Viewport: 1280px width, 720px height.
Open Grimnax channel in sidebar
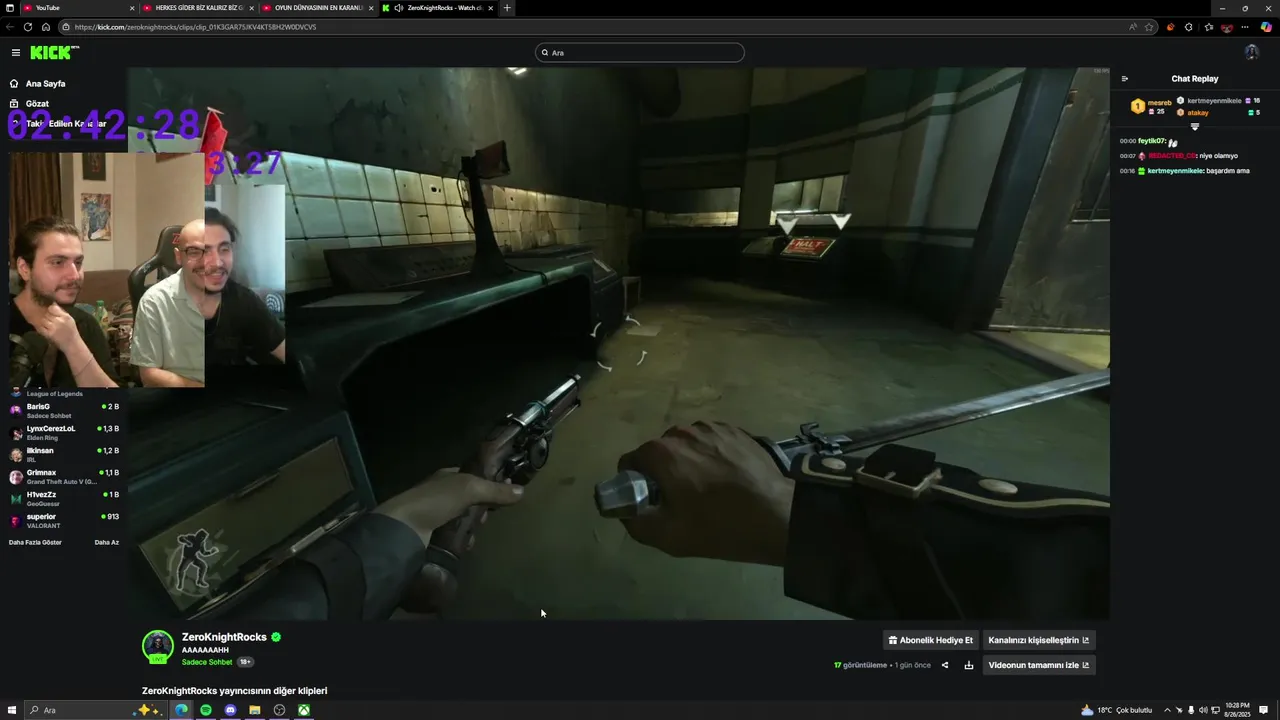[x=63, y=476]
